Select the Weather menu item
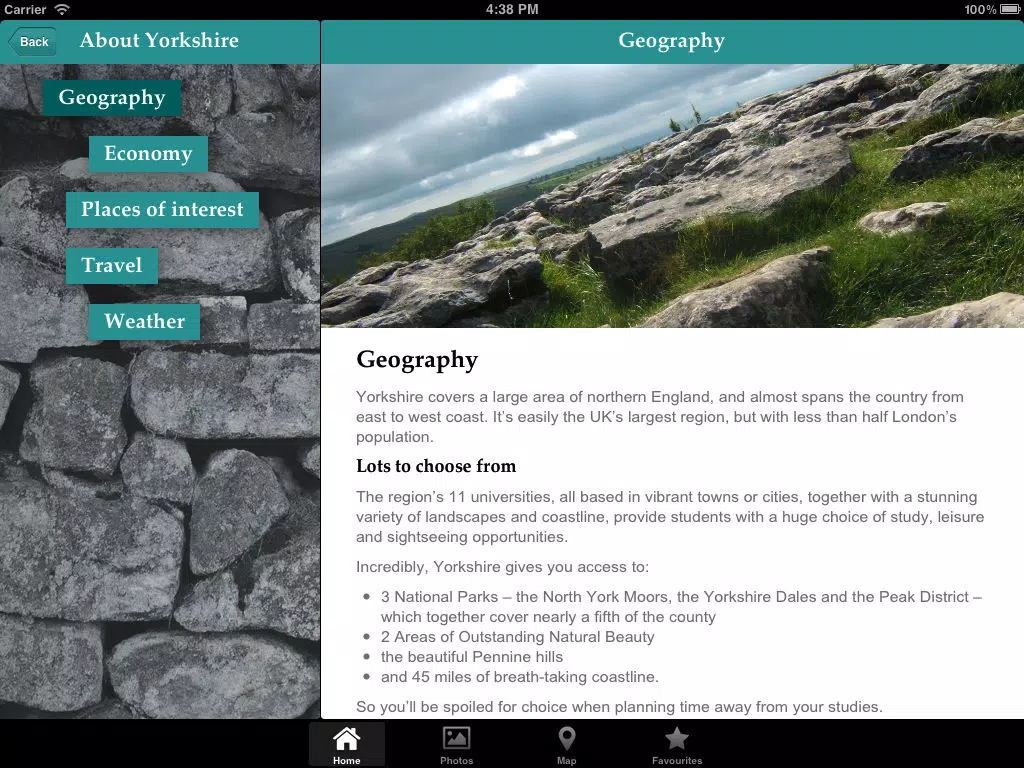Screen dimensions: 1024x768 tap(144, 321)
